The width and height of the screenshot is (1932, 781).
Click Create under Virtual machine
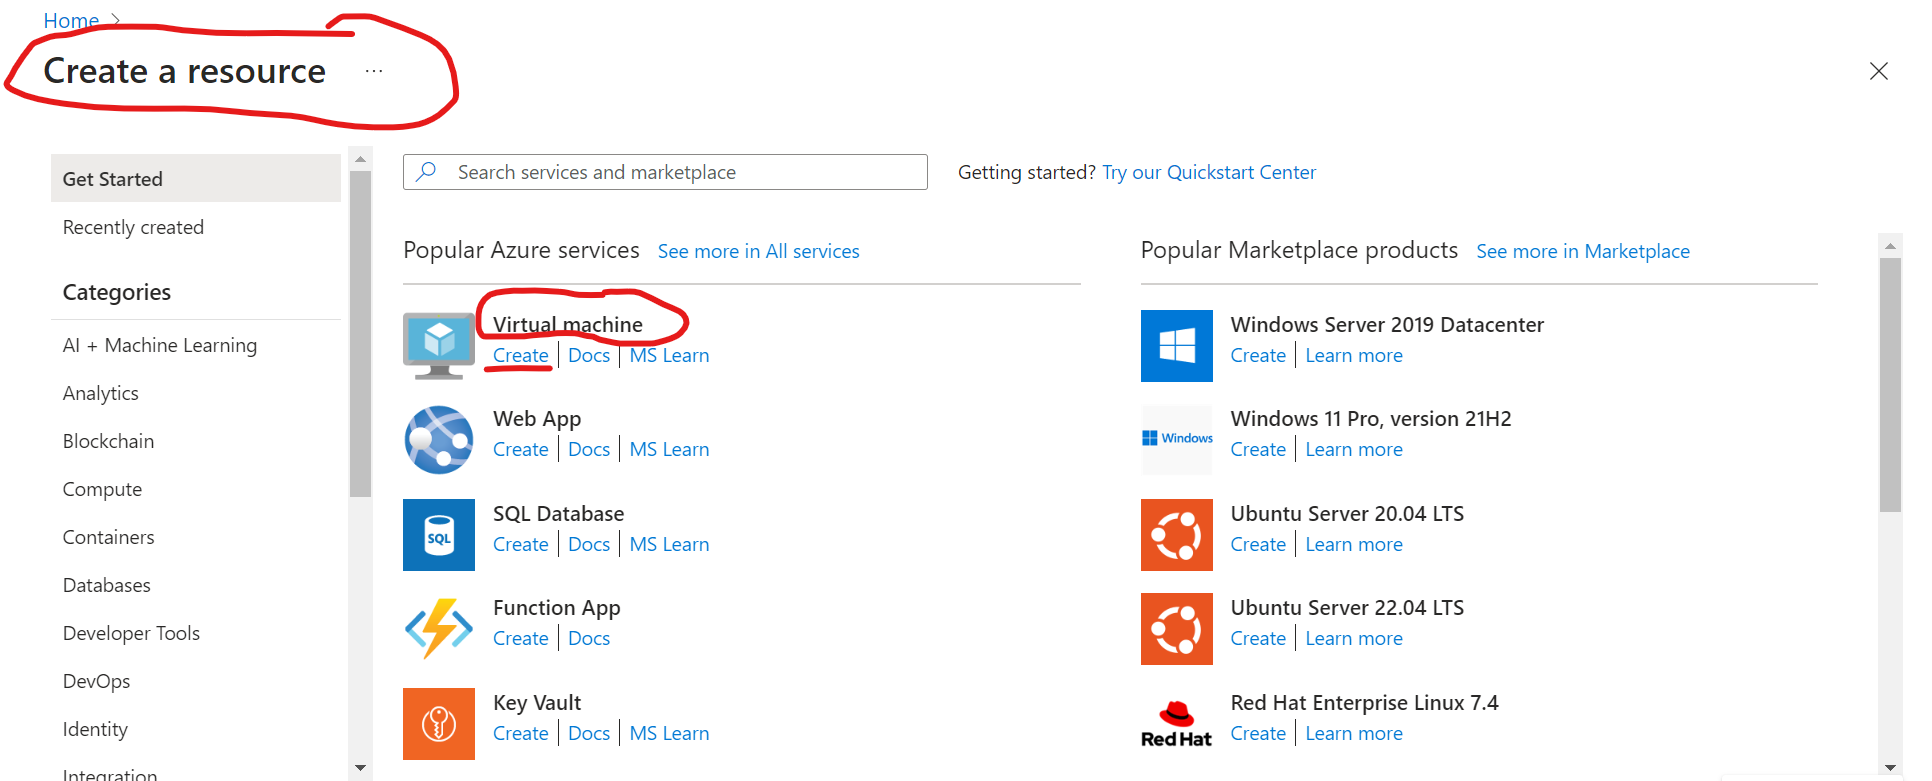click(x=520, y=356)
